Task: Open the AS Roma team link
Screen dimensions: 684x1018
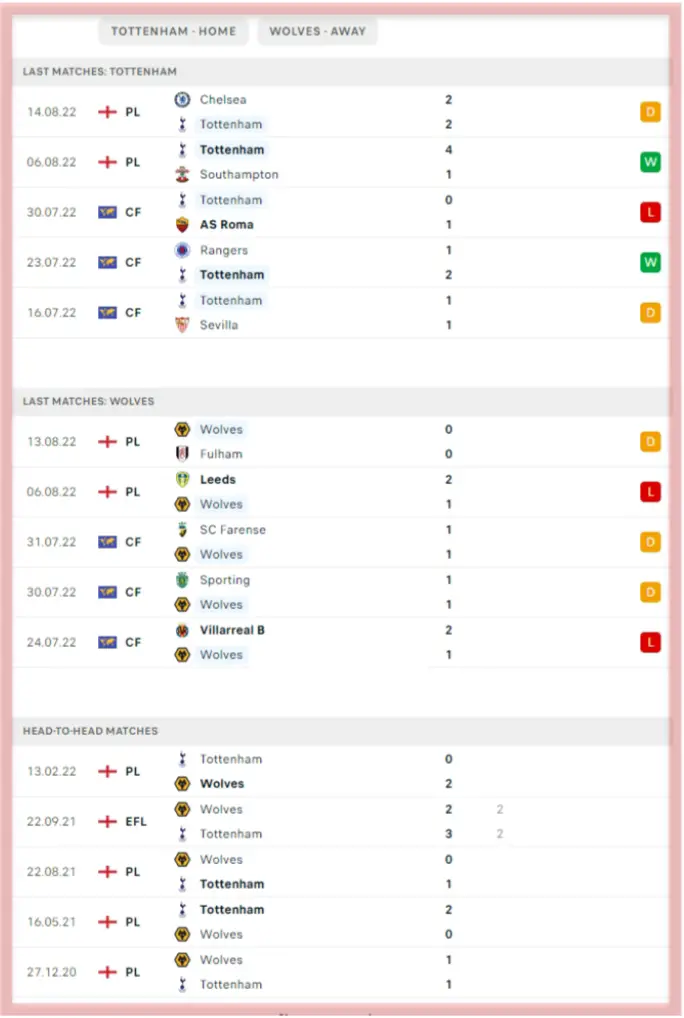Action: click(x=226, y=225)
